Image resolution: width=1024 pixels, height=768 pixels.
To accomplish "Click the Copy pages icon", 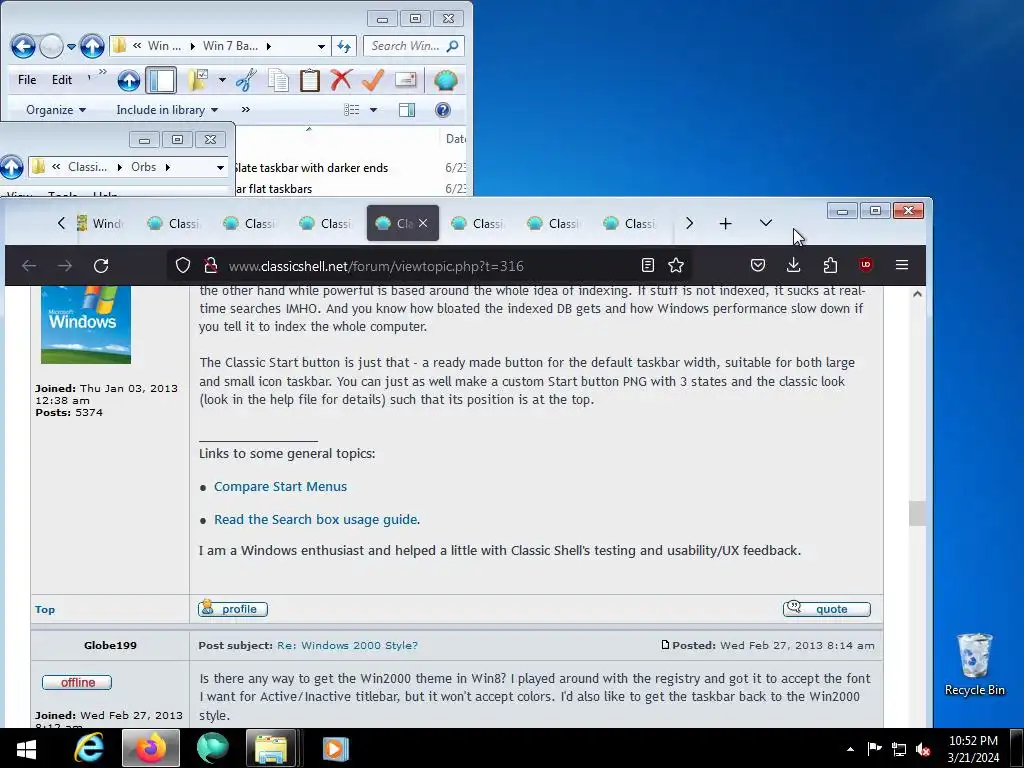I will click(x=278, y=80).
